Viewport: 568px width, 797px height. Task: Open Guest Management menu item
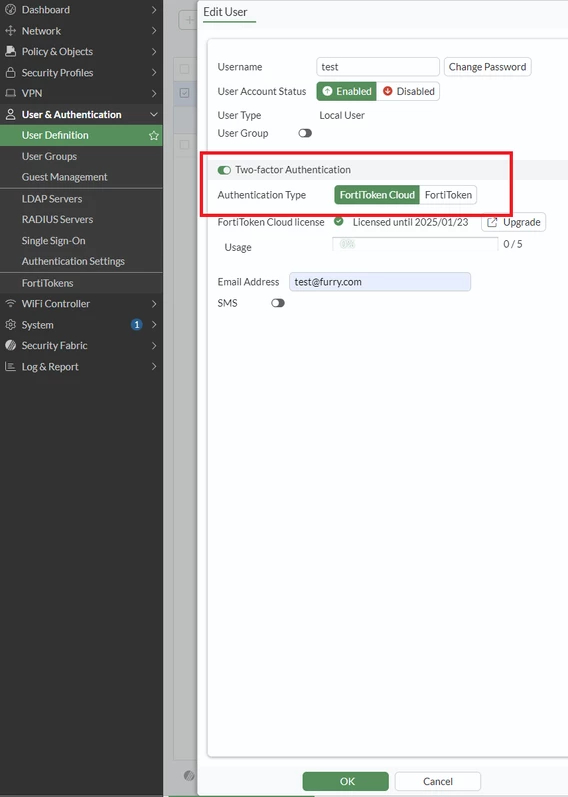click(81, 177)
